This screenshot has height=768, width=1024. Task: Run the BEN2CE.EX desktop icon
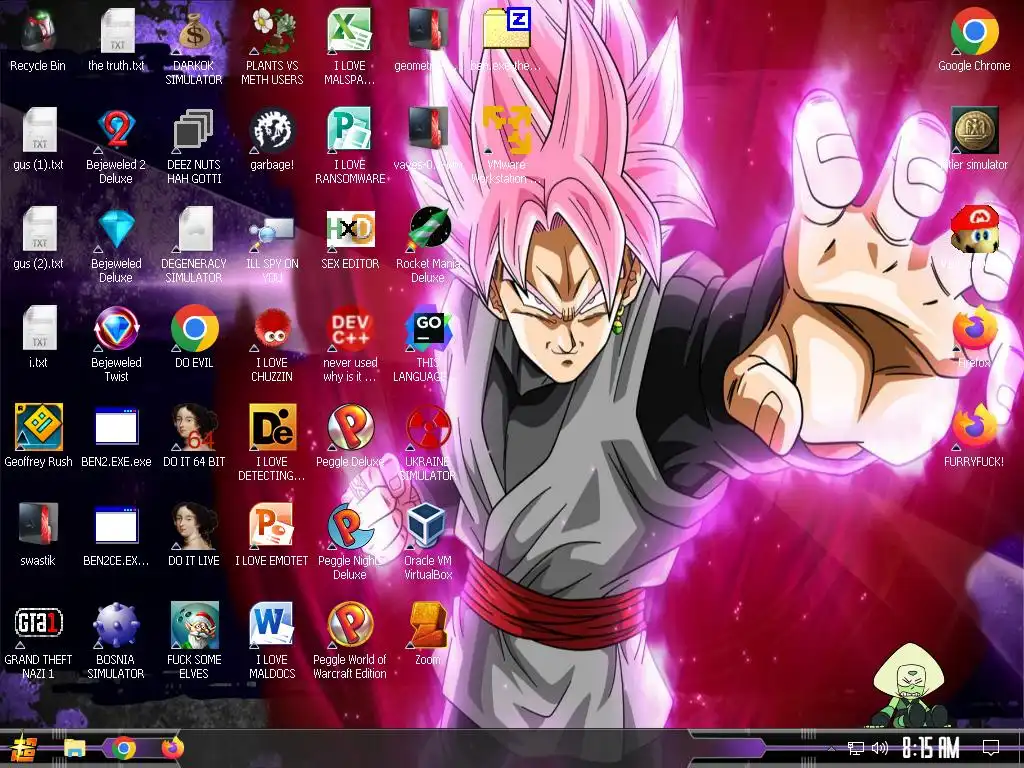[x=116, y=536]
